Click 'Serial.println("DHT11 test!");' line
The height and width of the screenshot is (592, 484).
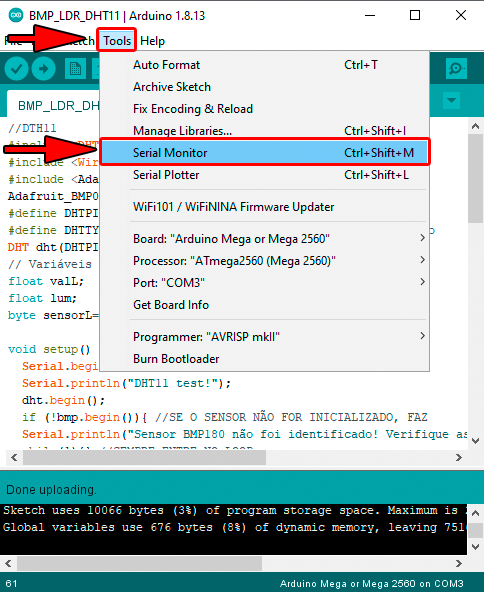pyautogui.click(x=126, y=383)
